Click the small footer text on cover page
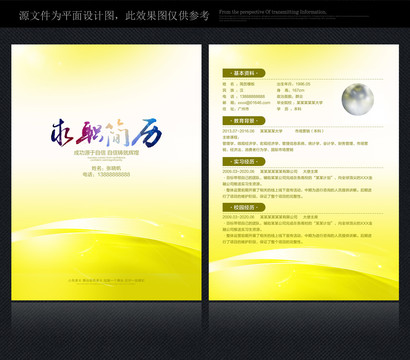Image resolution: width=410 pixels, height=360 pixels. pos(106,281)
